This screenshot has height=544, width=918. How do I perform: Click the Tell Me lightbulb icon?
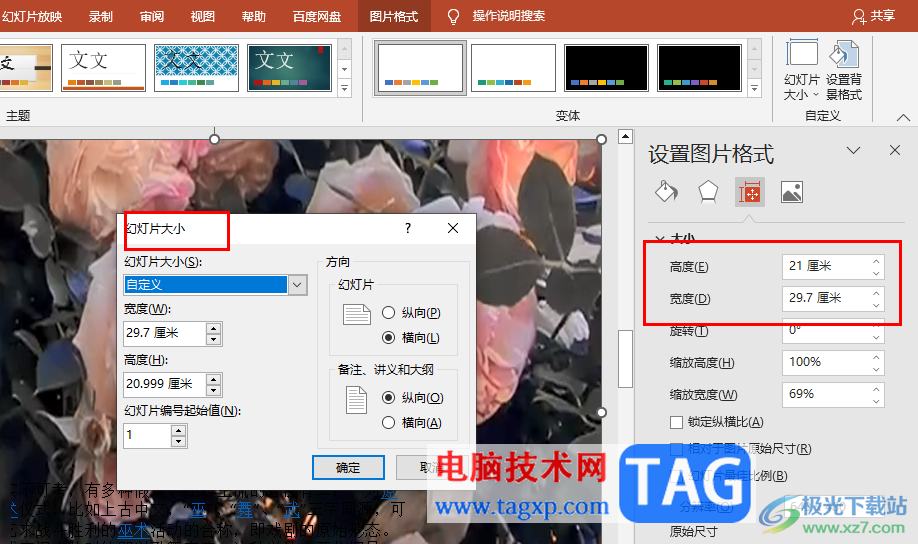coord(453,16)
